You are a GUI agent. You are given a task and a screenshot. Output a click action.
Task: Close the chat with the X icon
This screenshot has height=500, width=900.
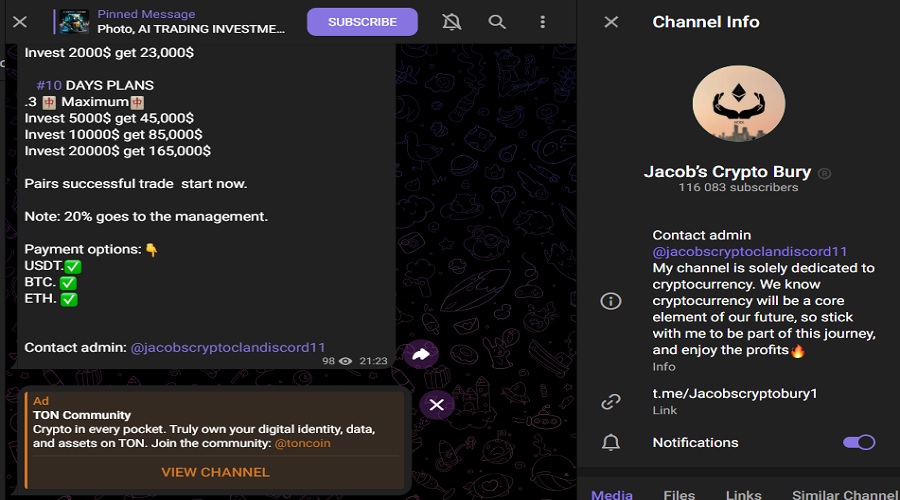point(20,22)
